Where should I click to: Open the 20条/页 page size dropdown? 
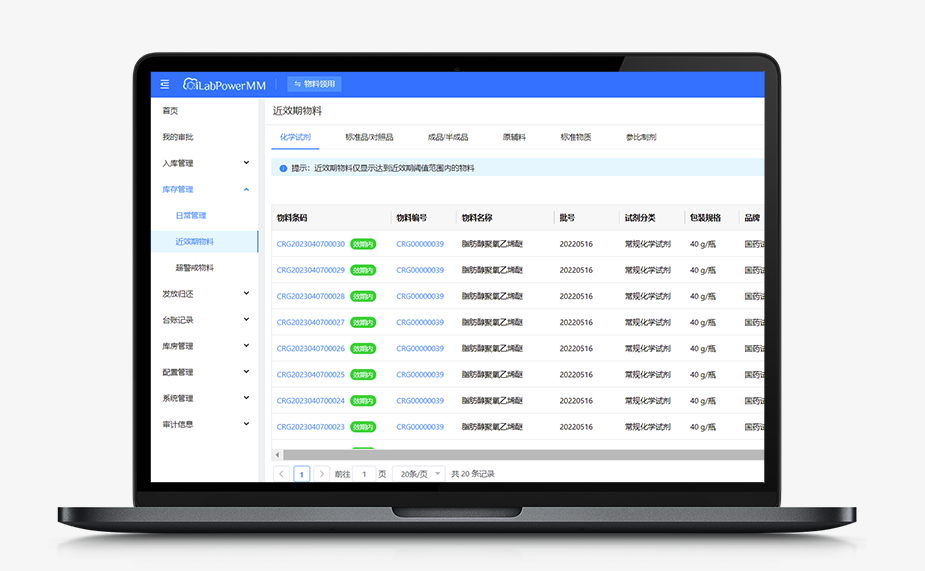[419, 474]
